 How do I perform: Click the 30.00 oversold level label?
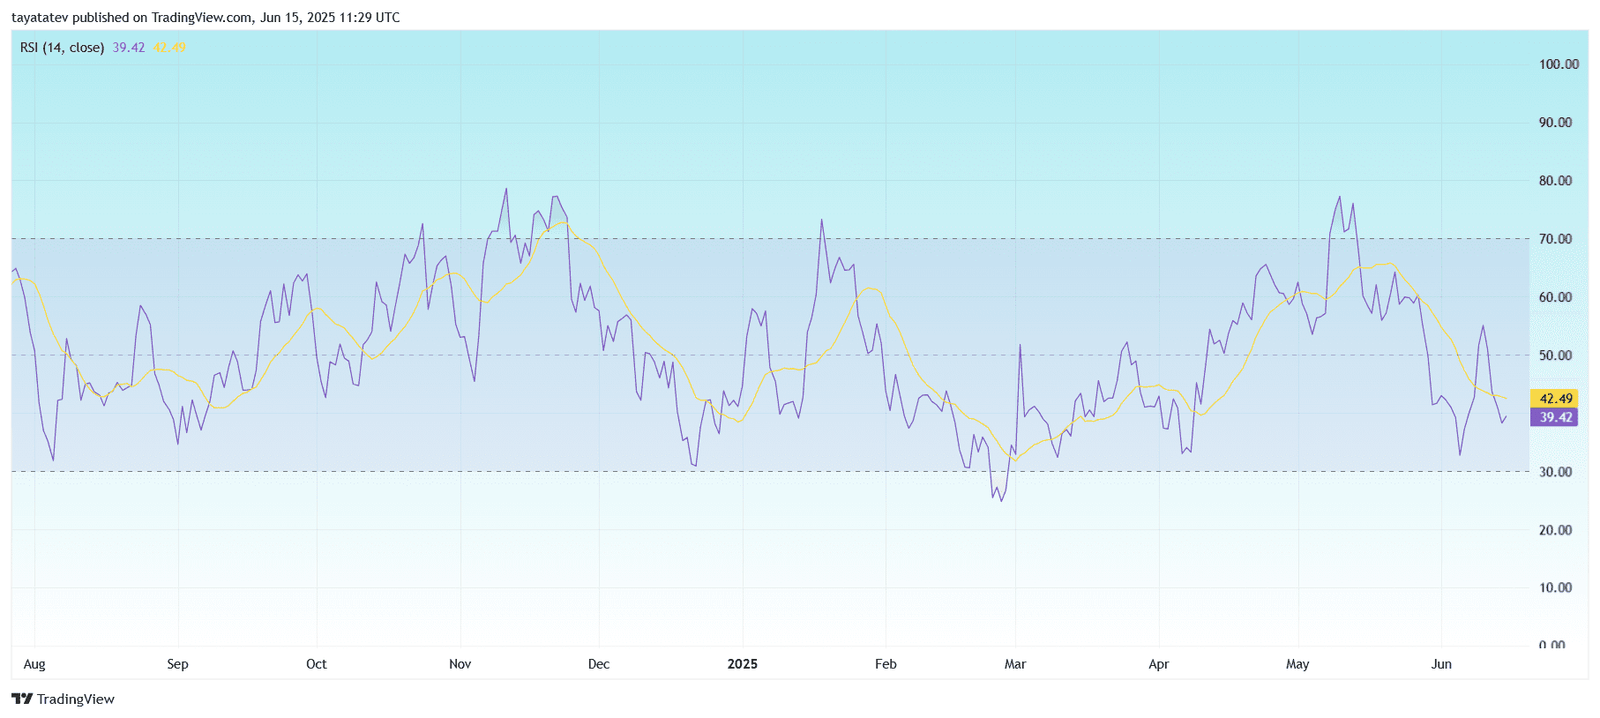(x=1556, y=471)
